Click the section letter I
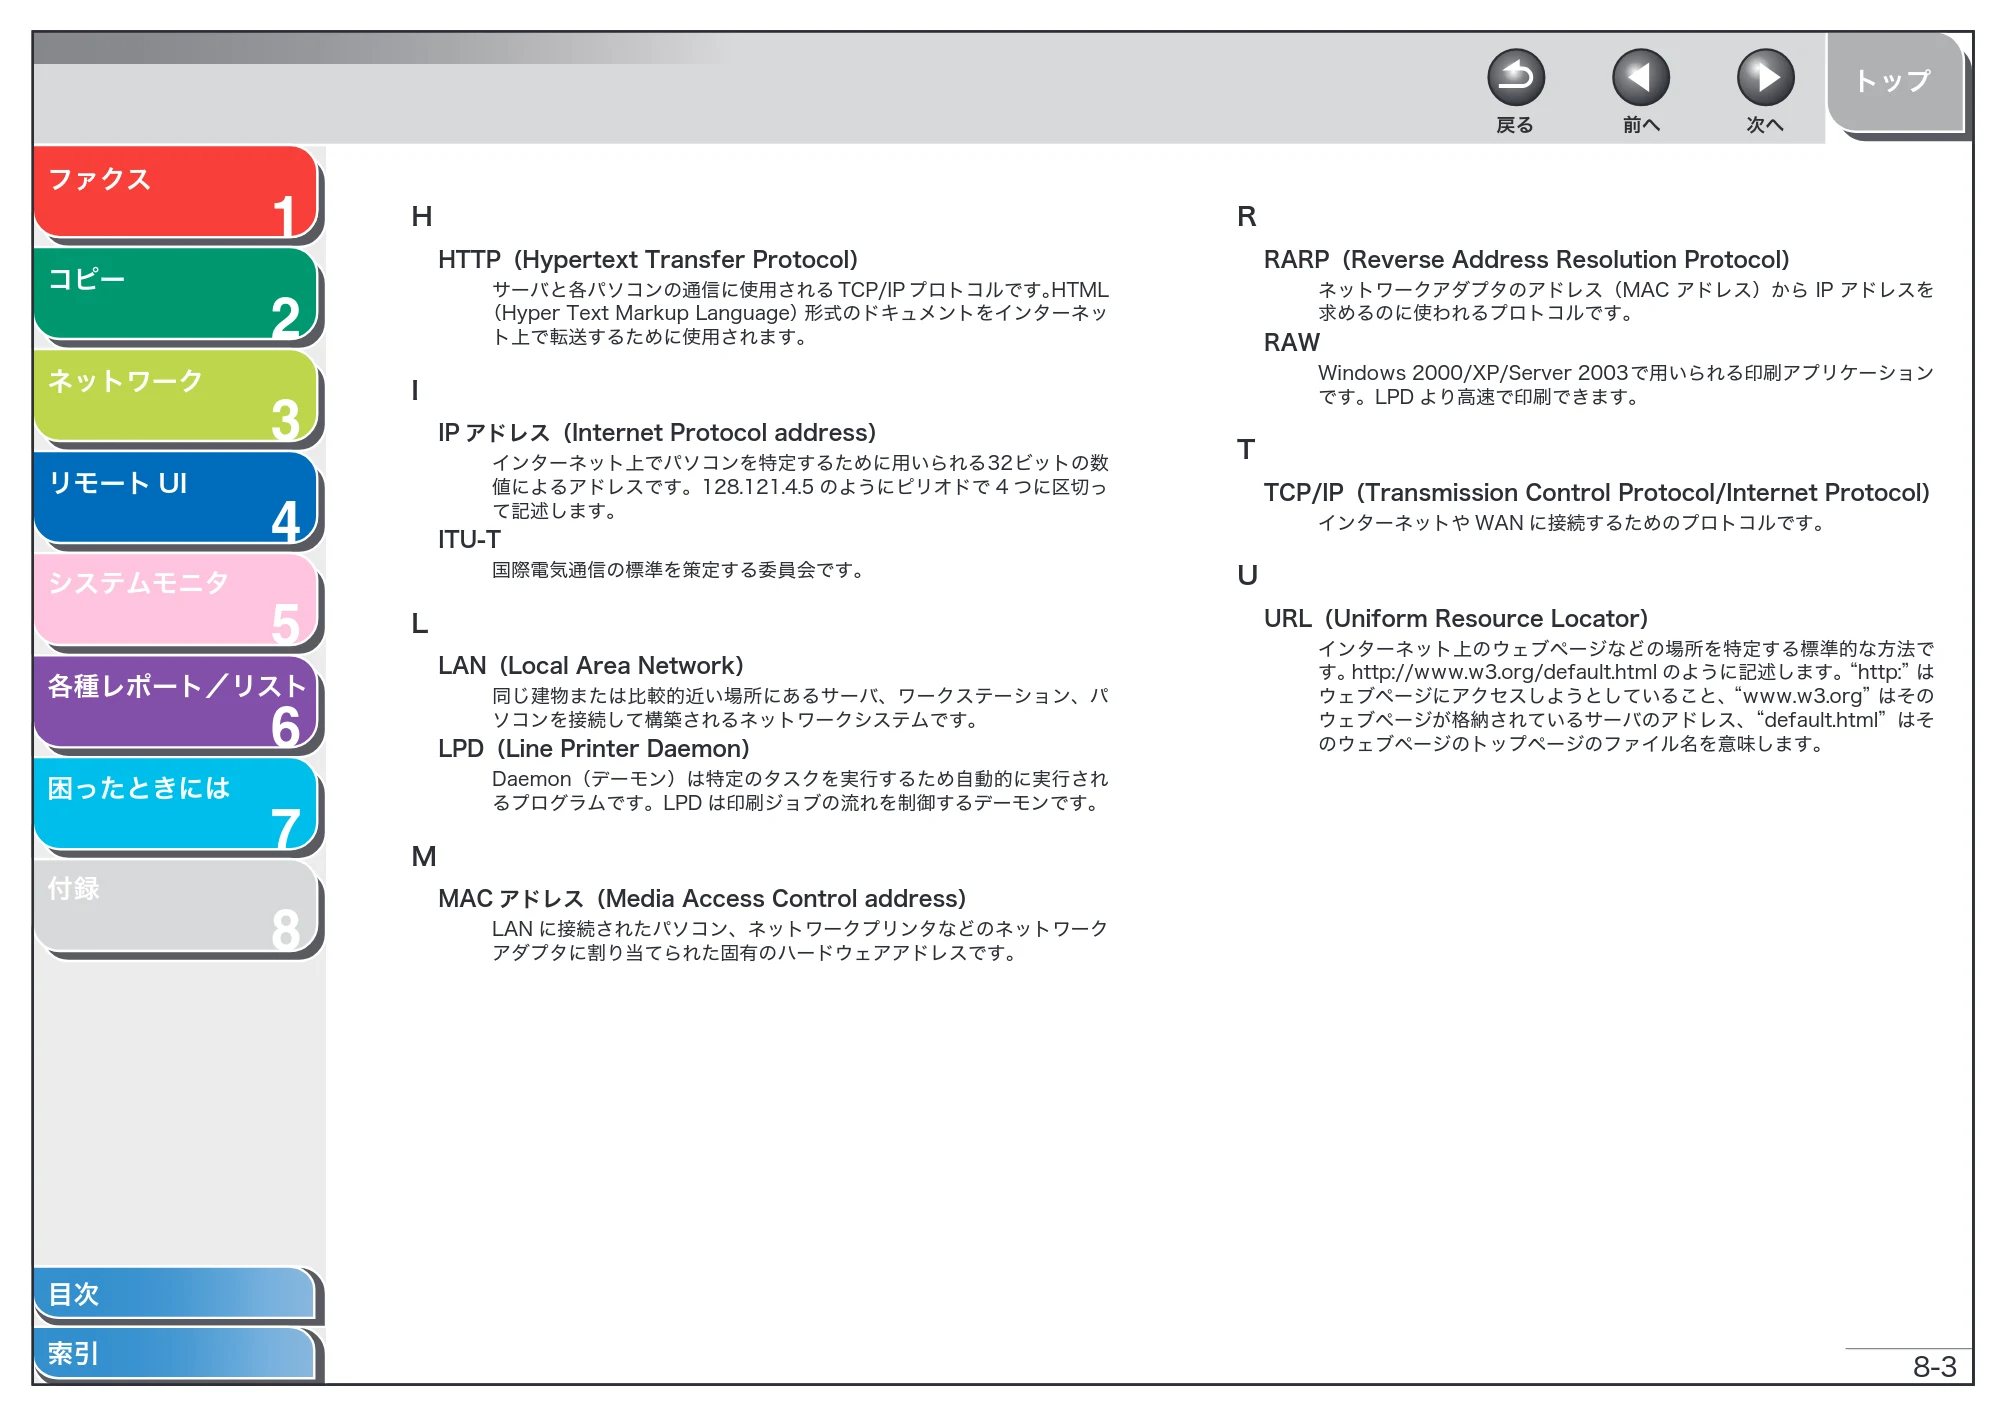Image resolution: width=2000 pixels, height=1415 pixels. pyautogui.click(x=415, y=390)
